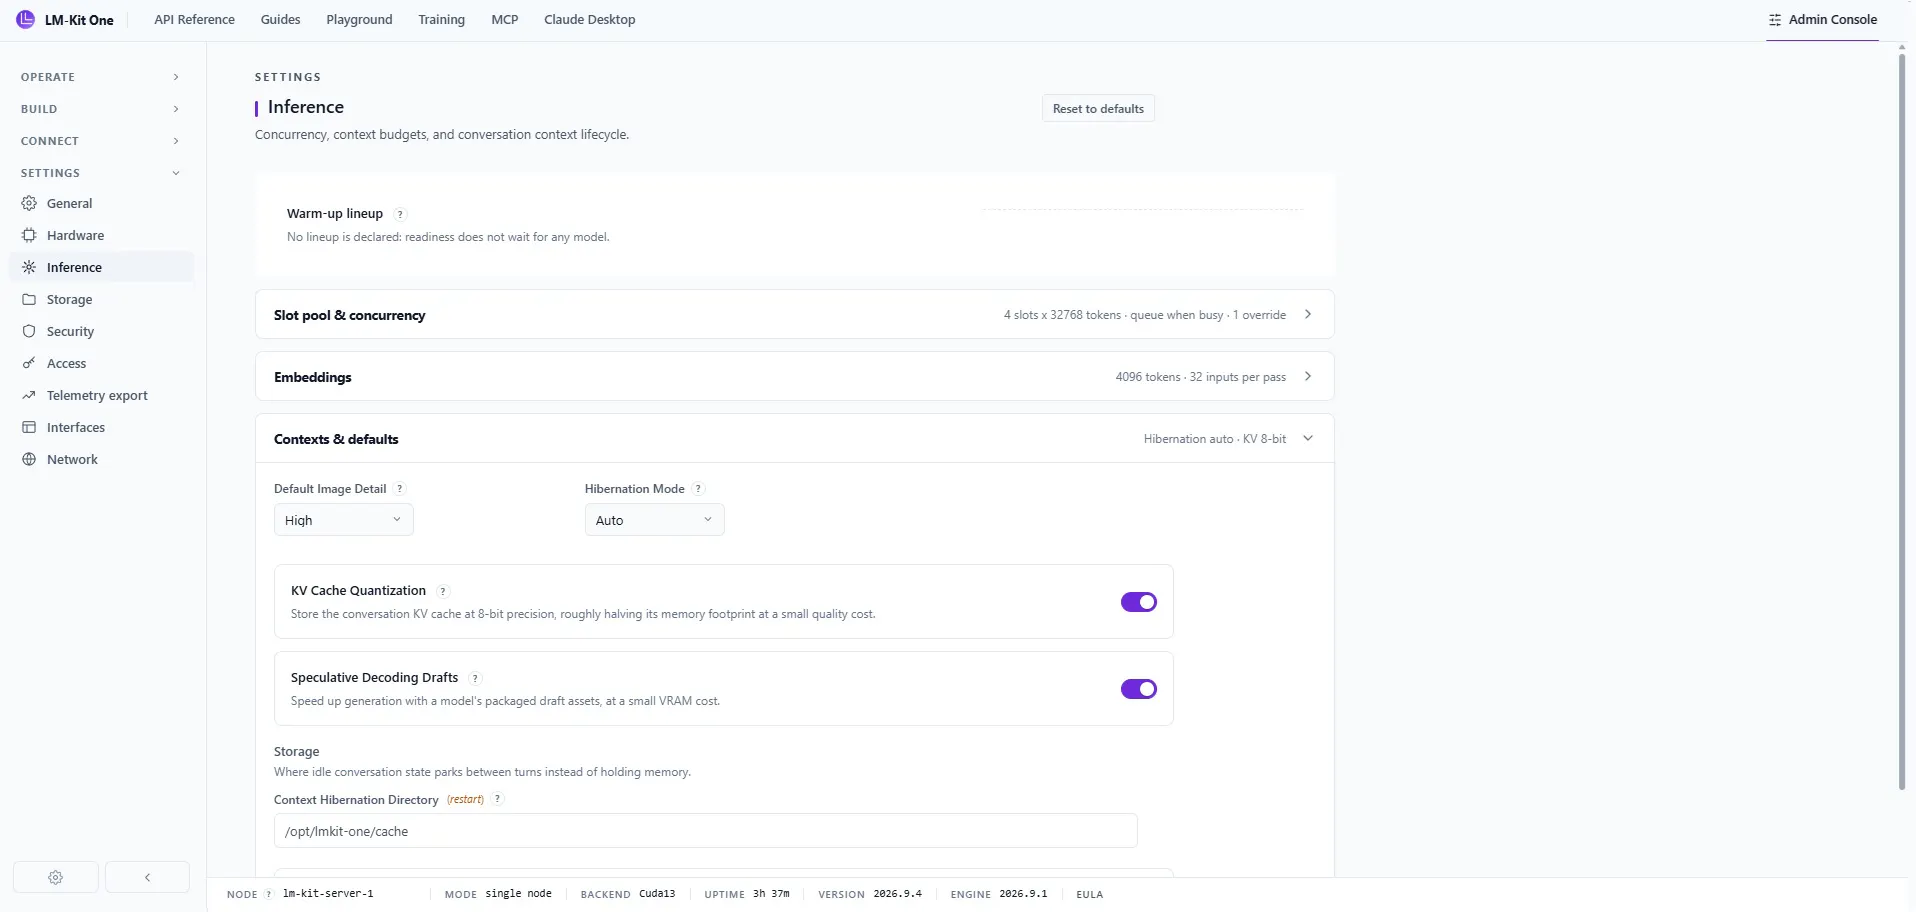Click the help icon beside KV Cache Quantization
Screen dimensions: 1916x912
point(443,591)
